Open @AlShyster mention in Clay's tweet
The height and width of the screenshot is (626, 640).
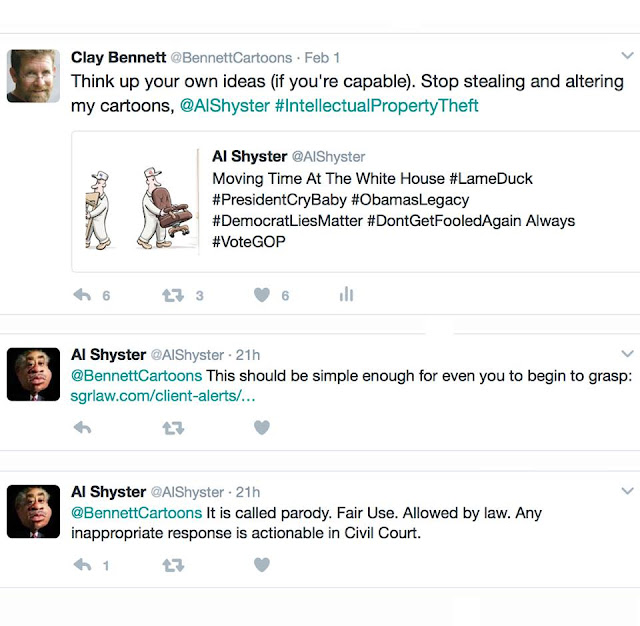pos(224,104)
